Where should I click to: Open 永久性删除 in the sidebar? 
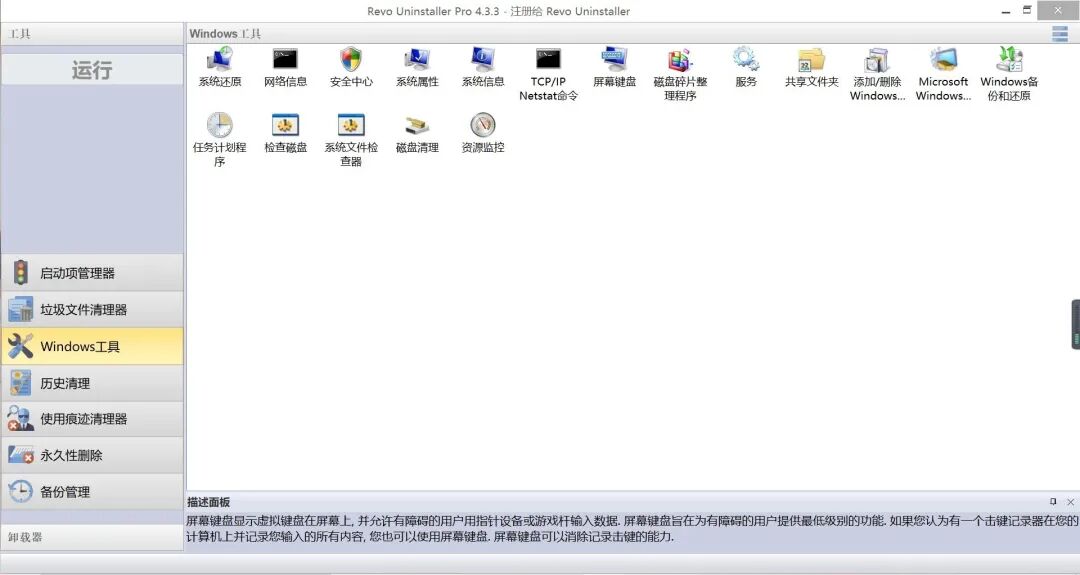pos(92,455)
